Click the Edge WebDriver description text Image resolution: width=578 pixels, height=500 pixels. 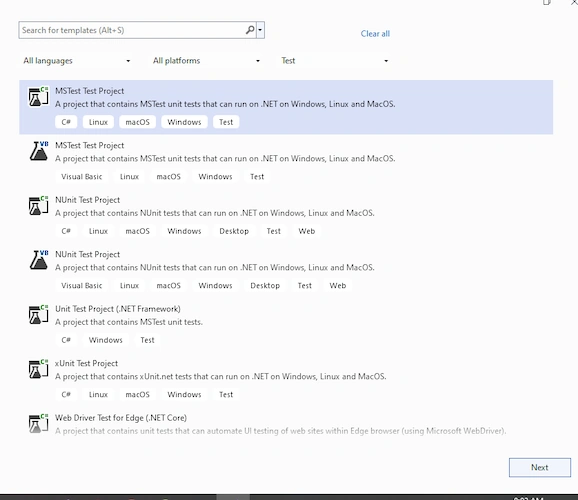pyautogui.click(x=281, y=431)
